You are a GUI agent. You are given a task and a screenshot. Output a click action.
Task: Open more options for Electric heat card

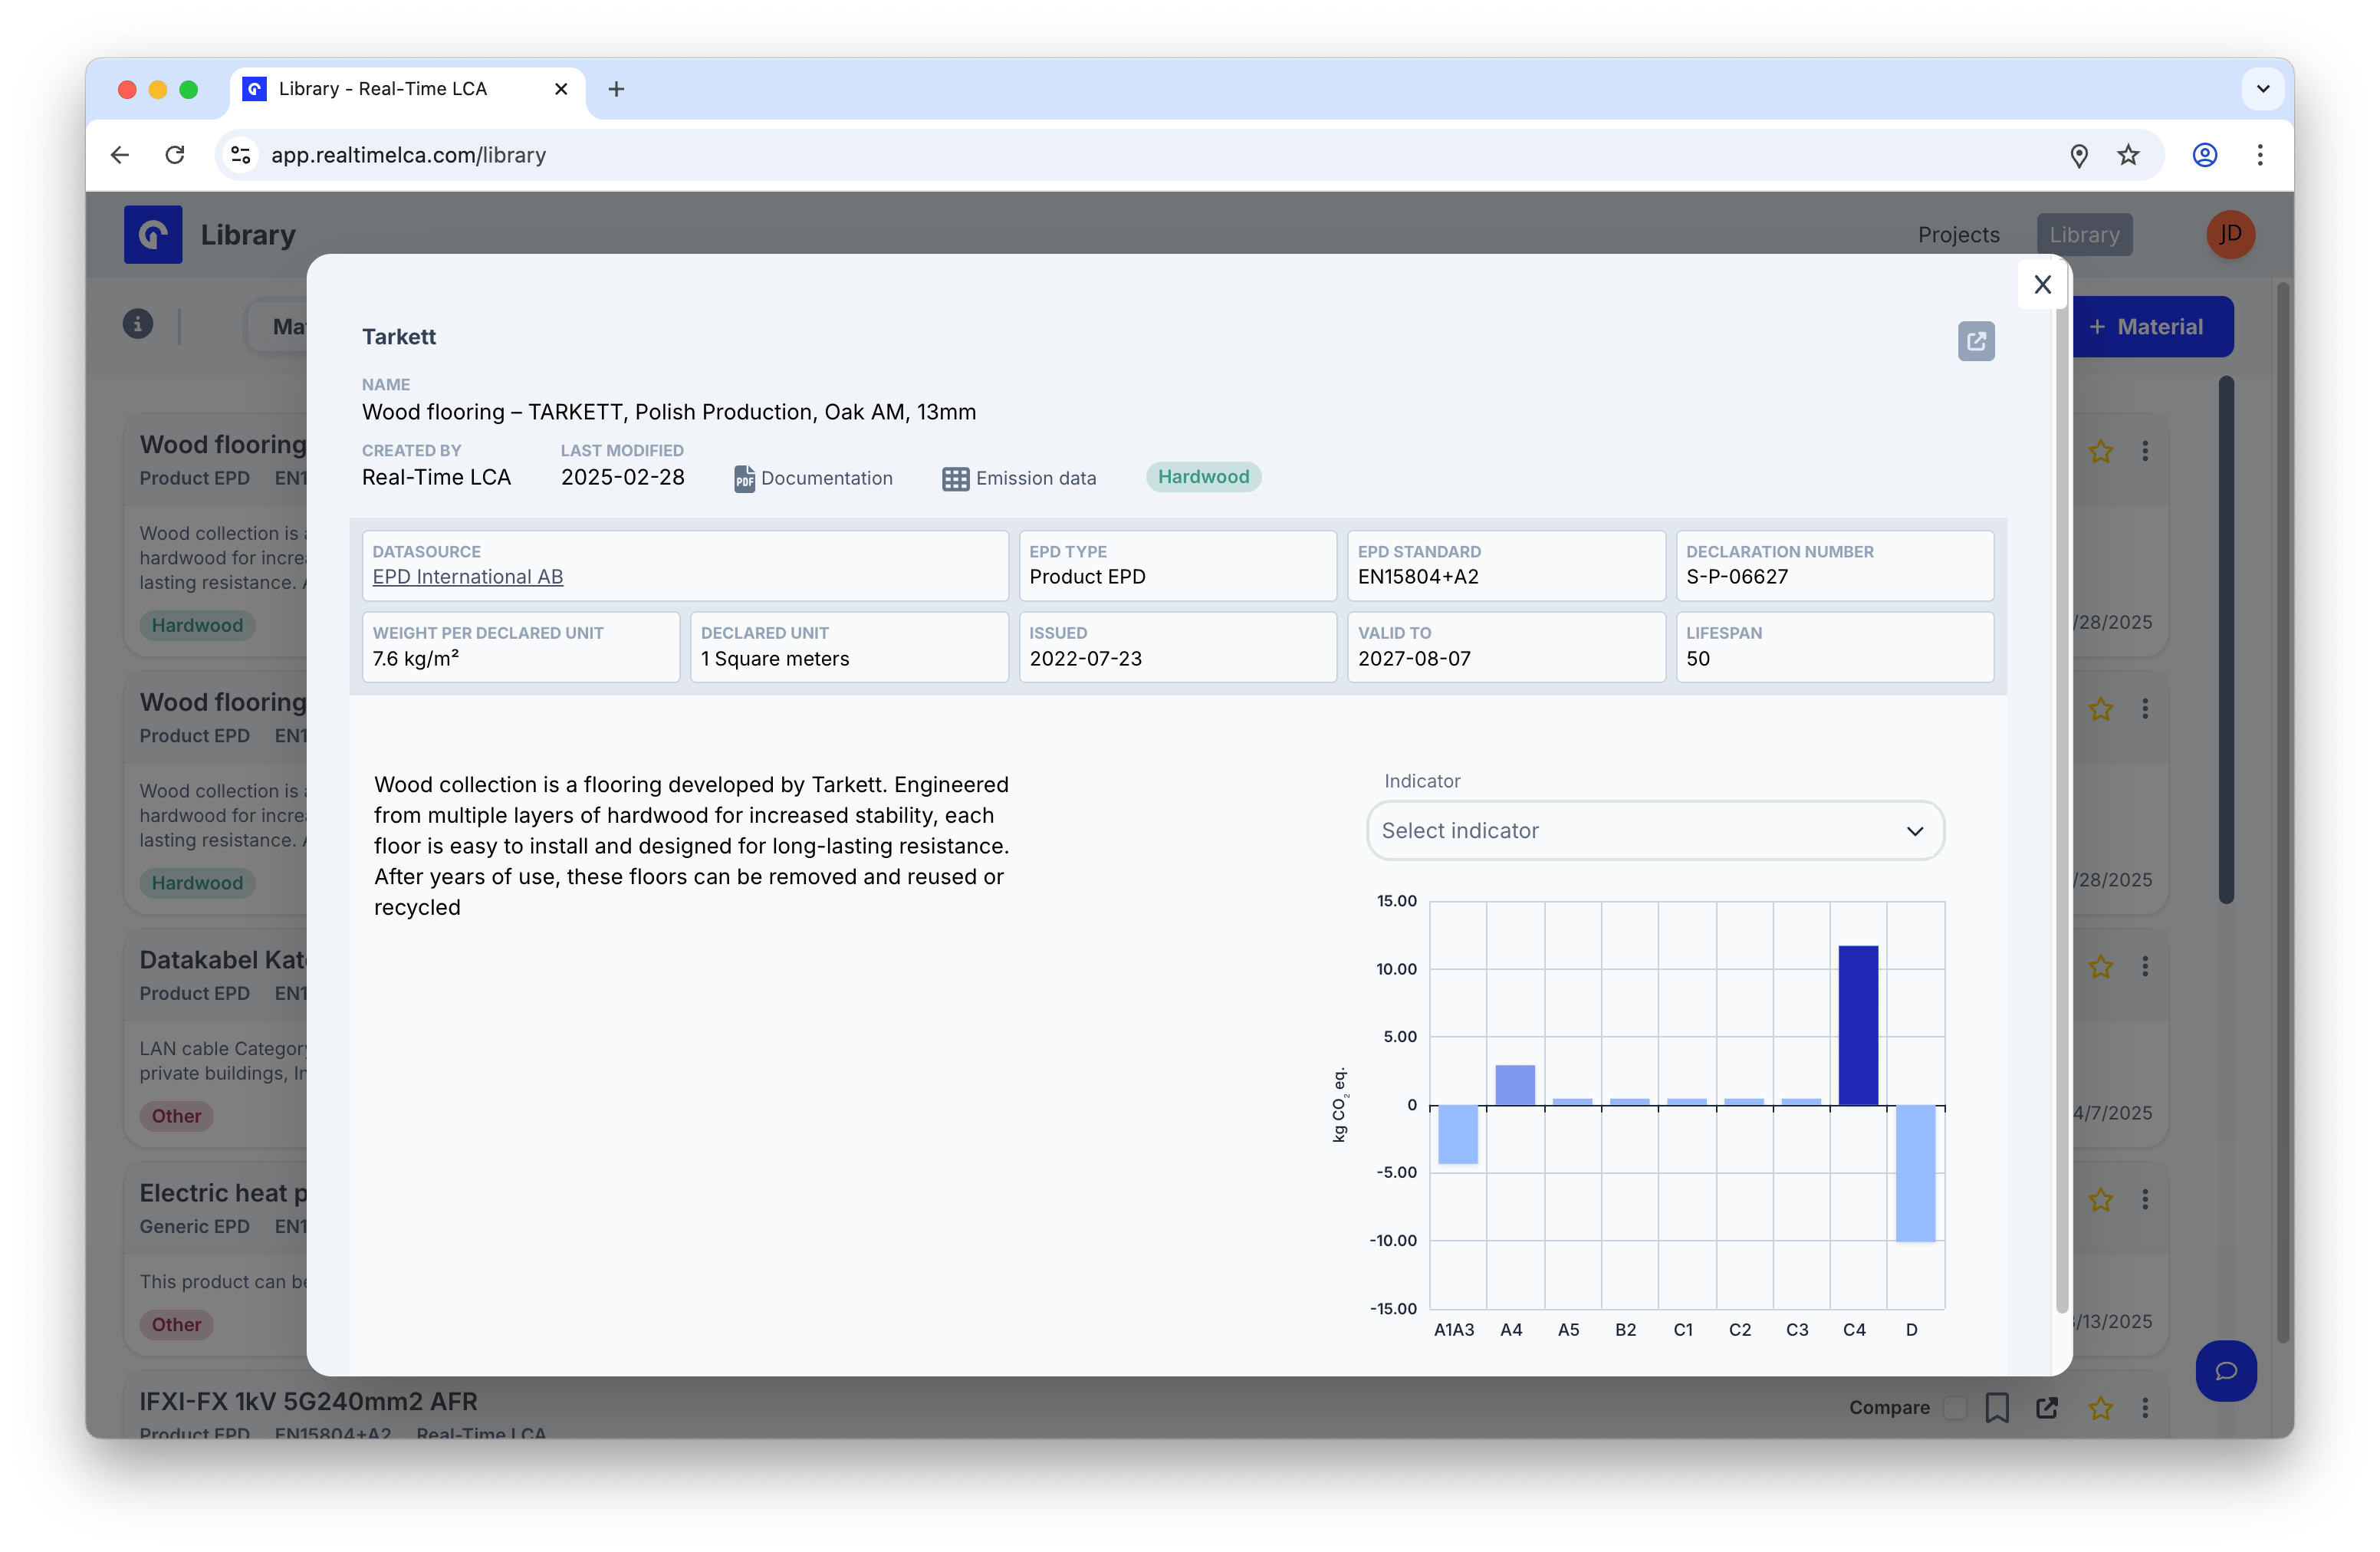(2145, 1199)
